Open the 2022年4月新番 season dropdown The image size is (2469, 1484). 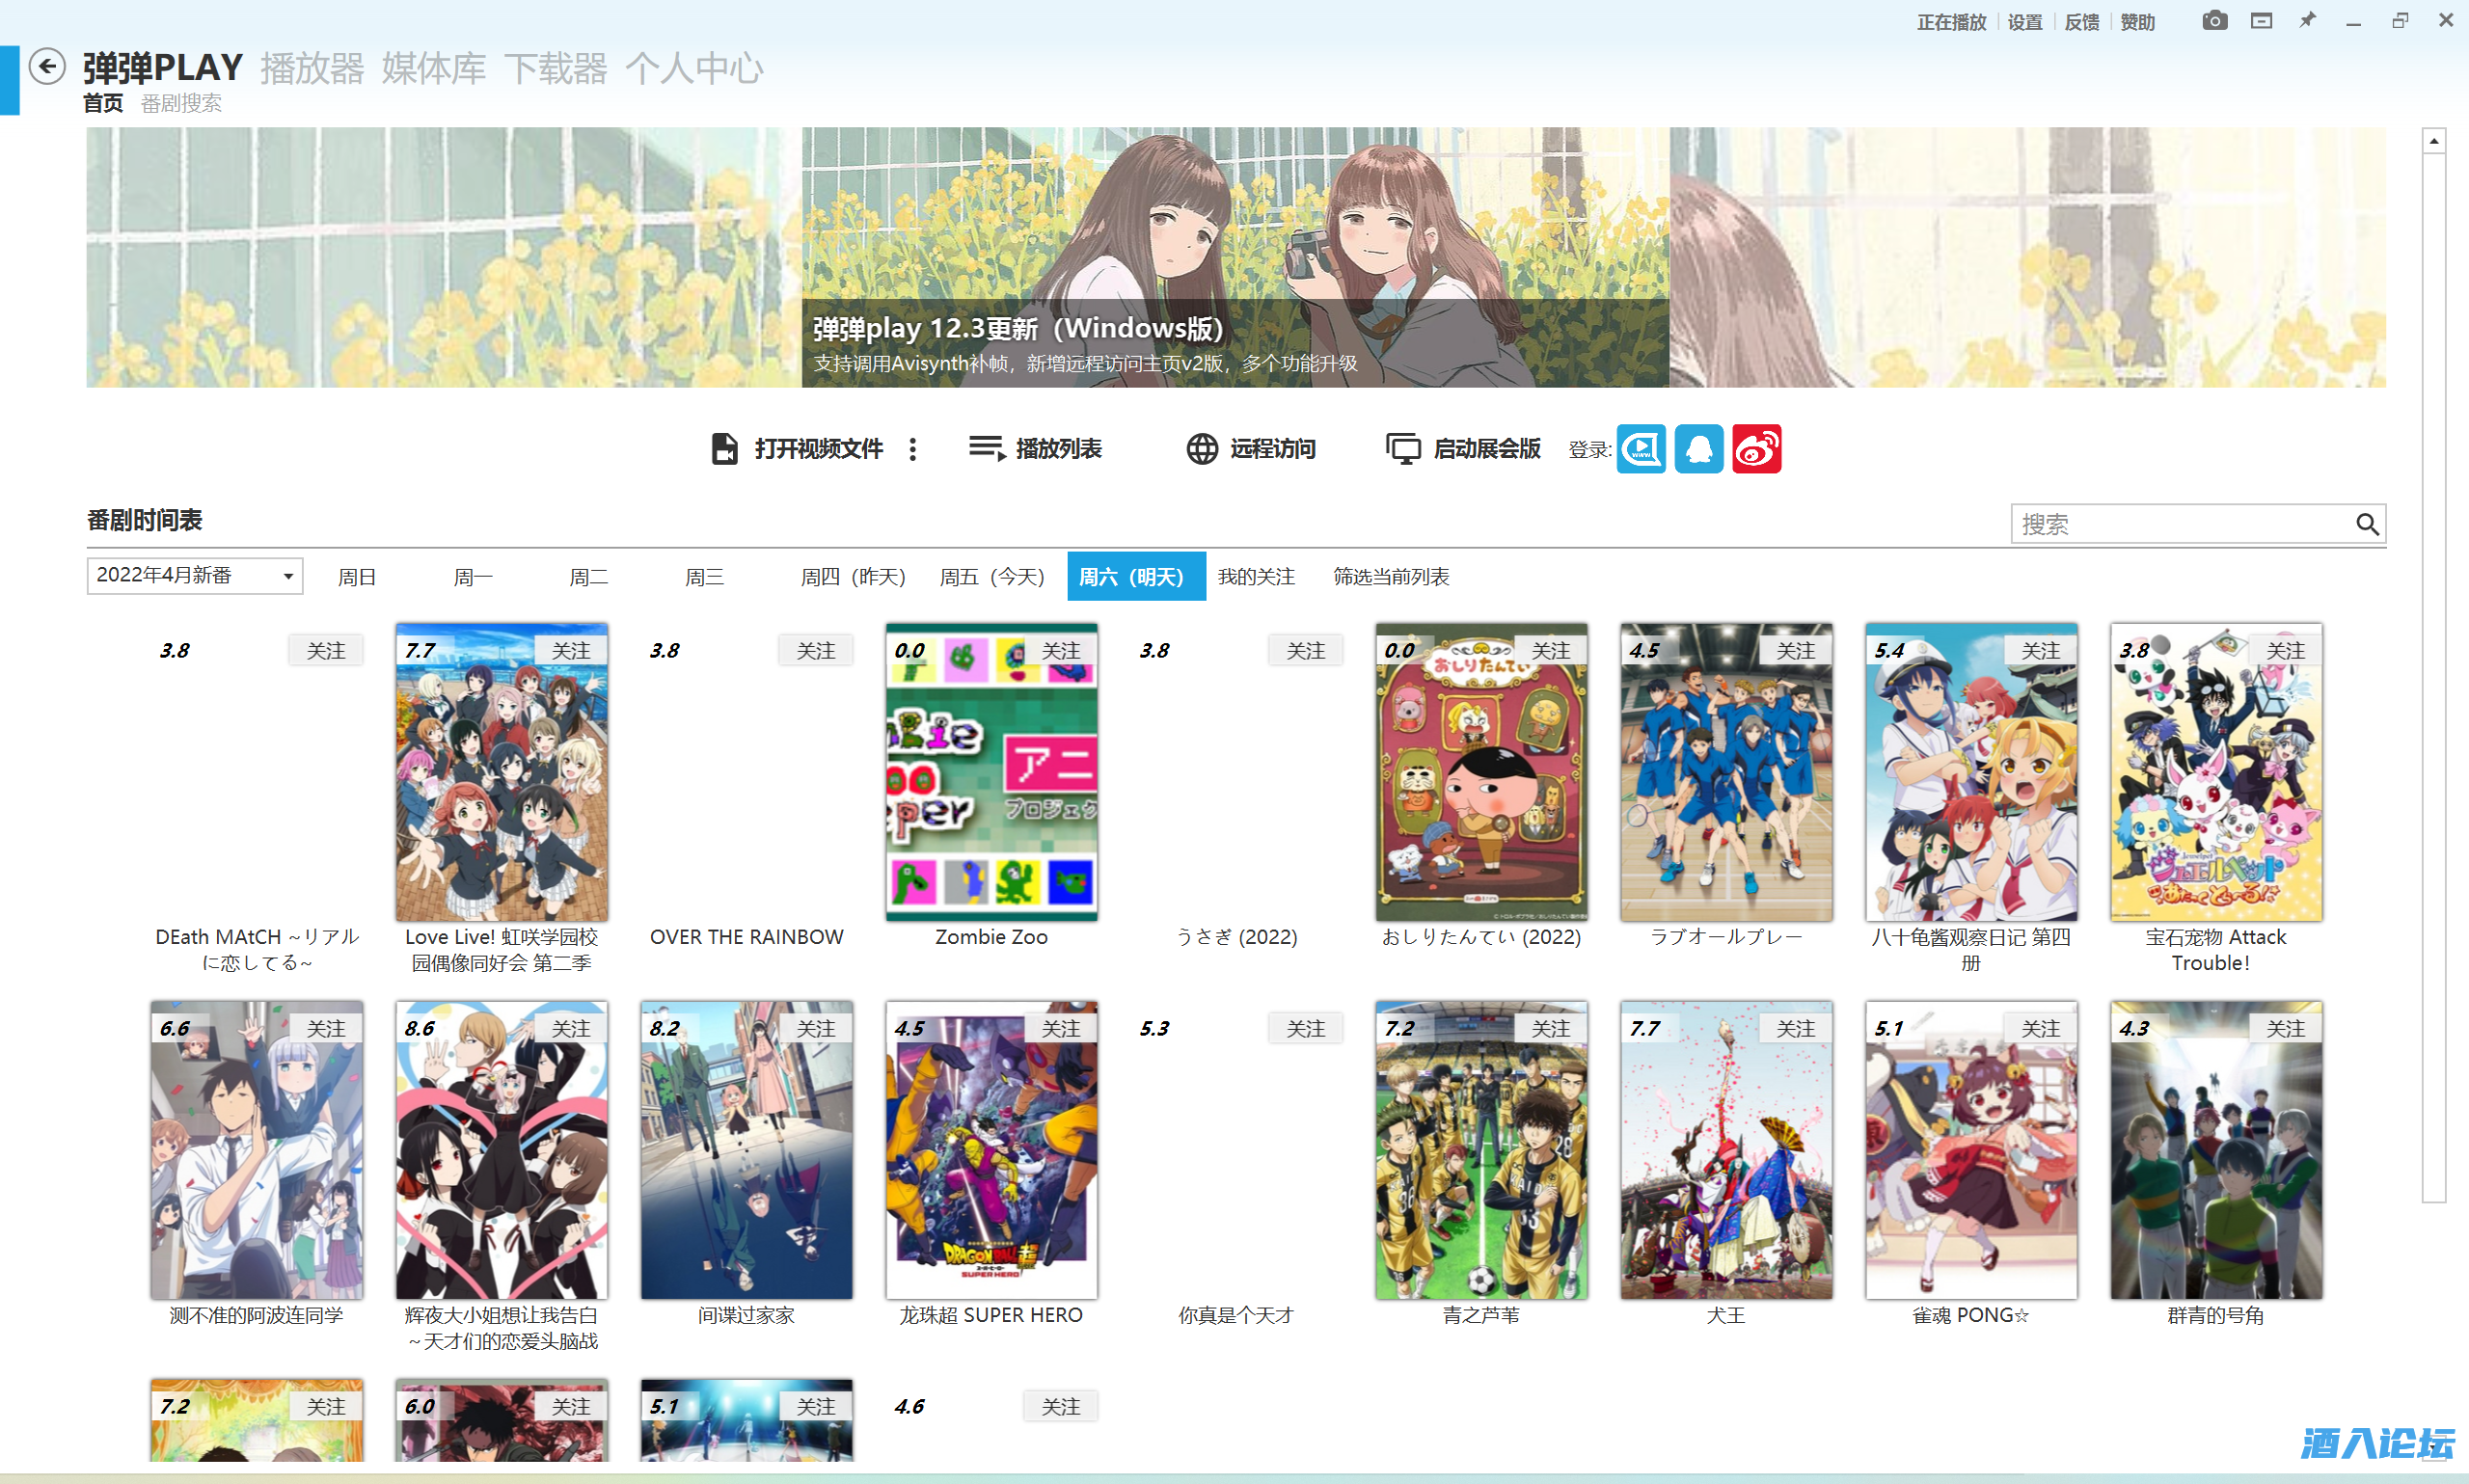tap(195, 576)
